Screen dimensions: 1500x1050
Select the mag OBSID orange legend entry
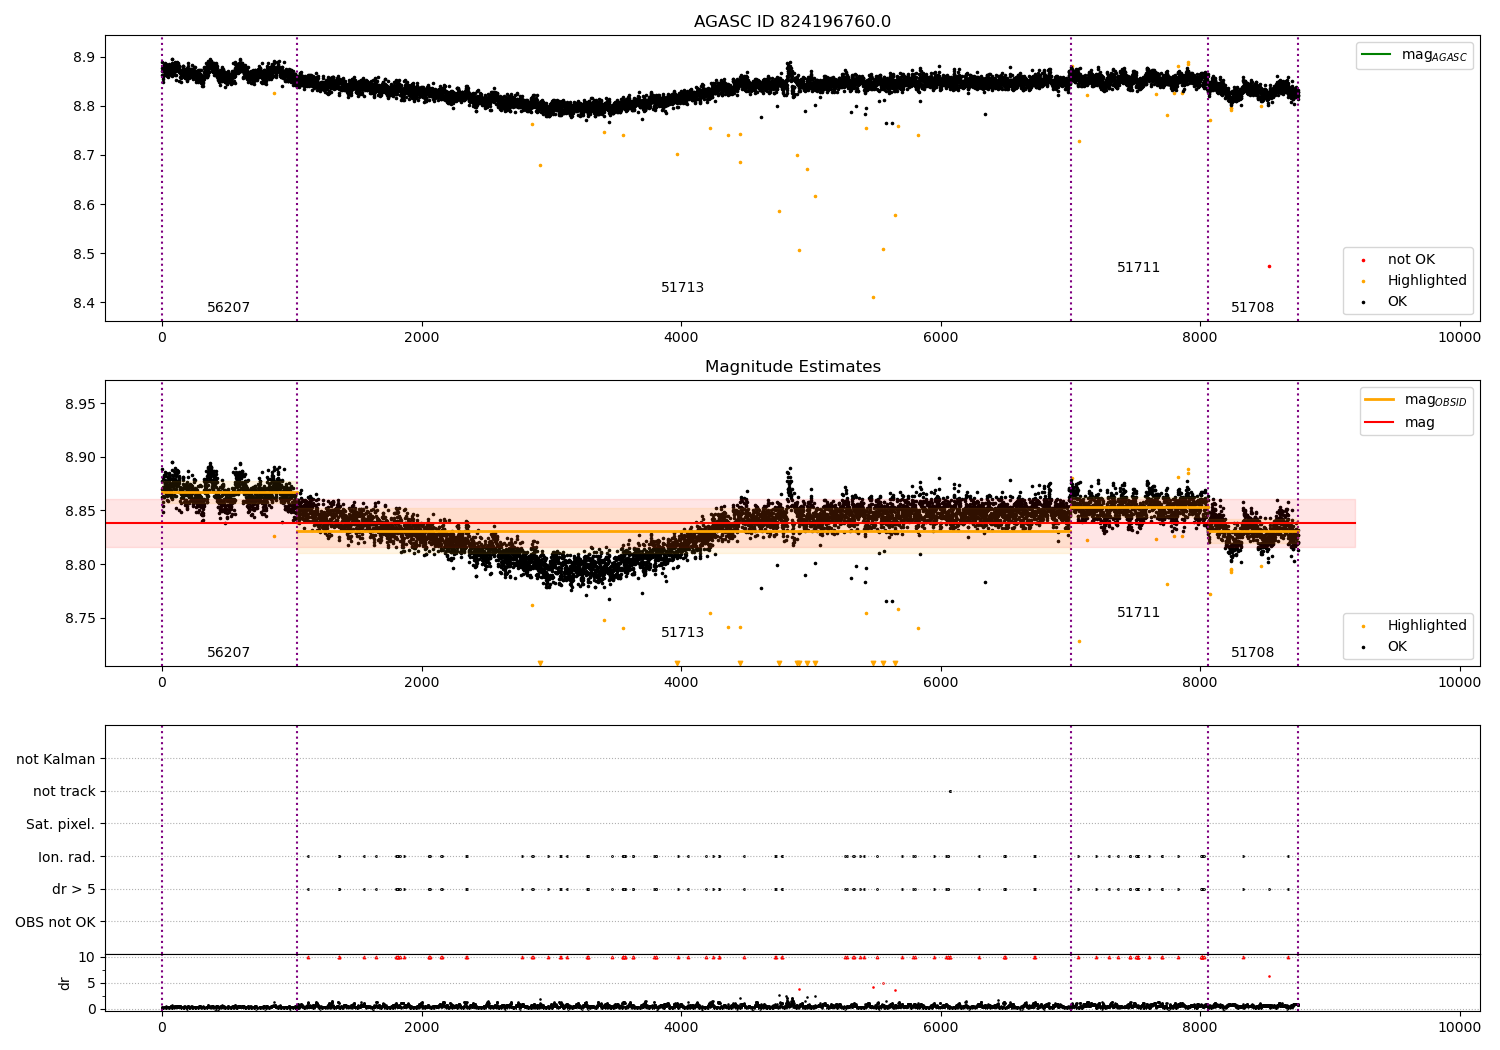[1415, 400]
